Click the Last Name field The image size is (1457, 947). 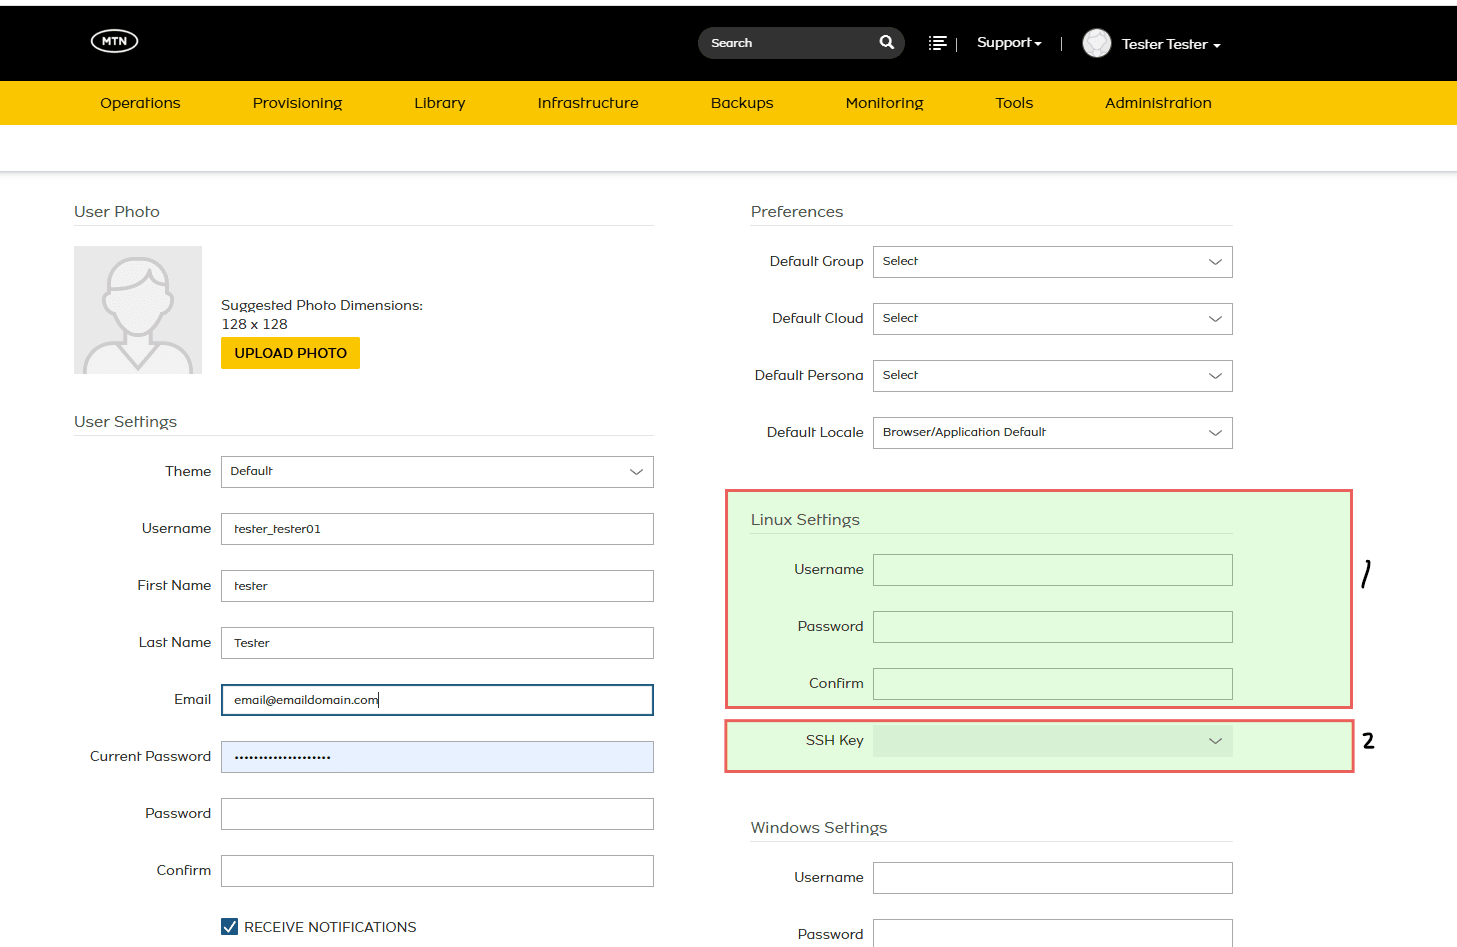coord(437,643)
